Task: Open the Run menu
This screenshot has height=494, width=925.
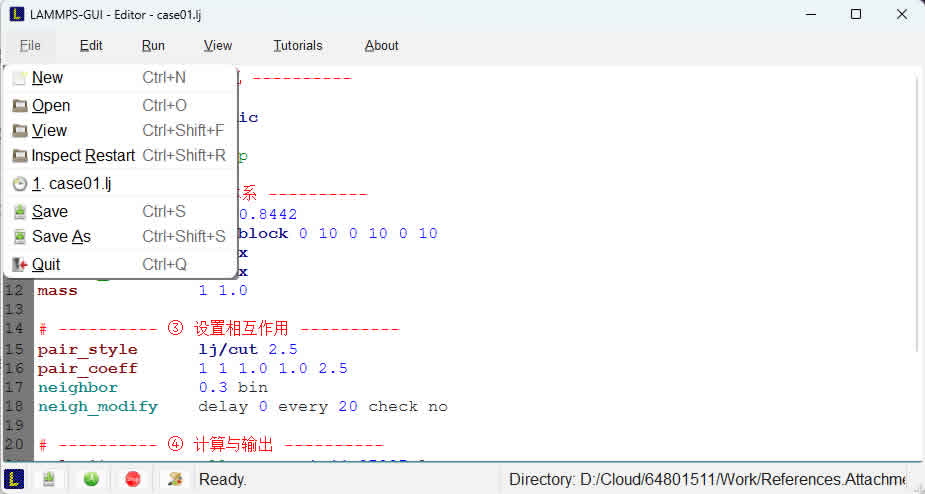Action: [x=153, y=45]
